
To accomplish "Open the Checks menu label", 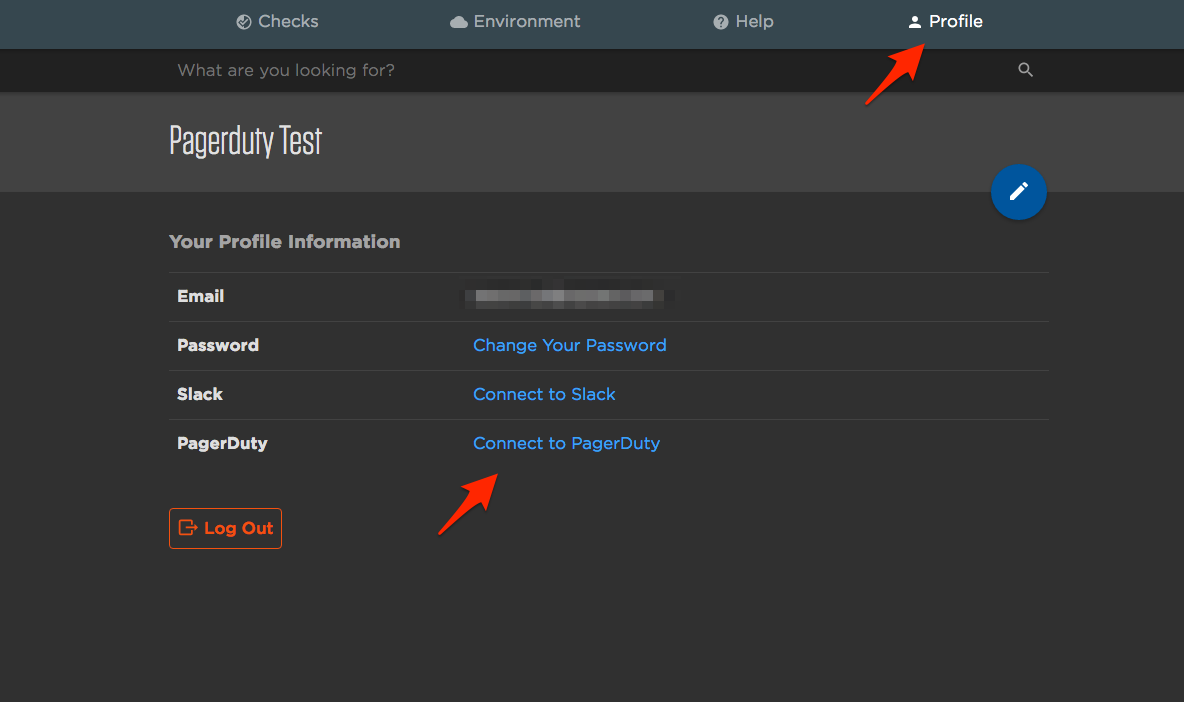I will tap(288, 21).
